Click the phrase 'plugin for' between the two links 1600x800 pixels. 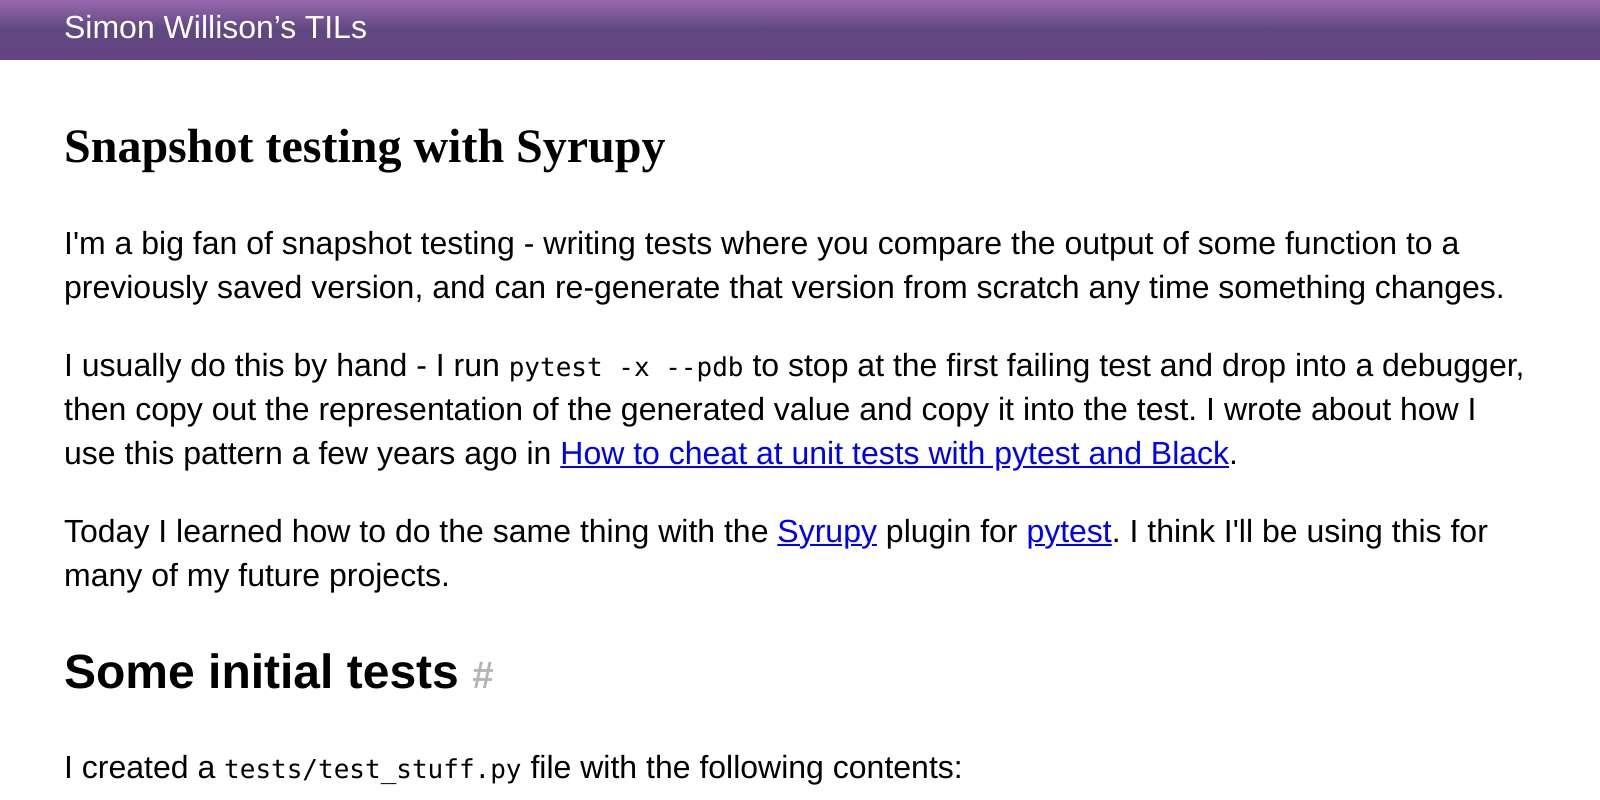(952, 531)
